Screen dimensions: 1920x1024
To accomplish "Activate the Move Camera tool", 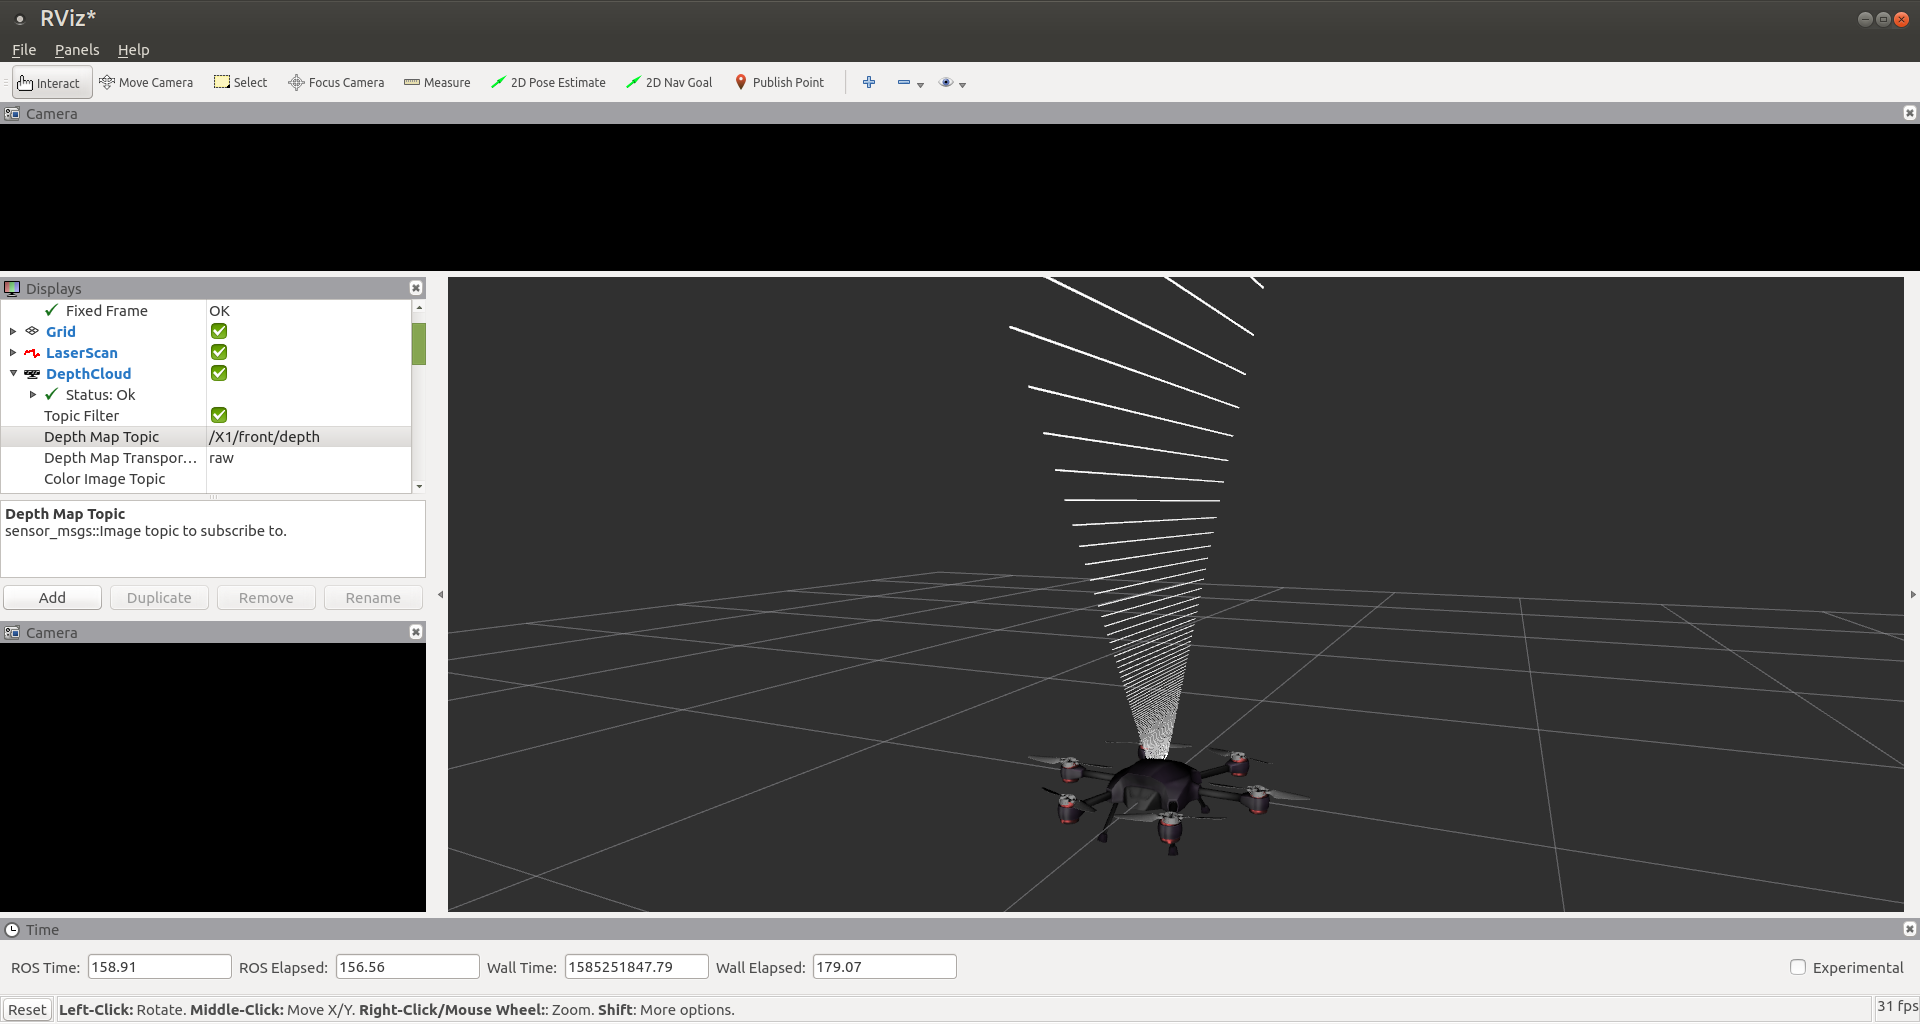I will click(x=146, y=82).
